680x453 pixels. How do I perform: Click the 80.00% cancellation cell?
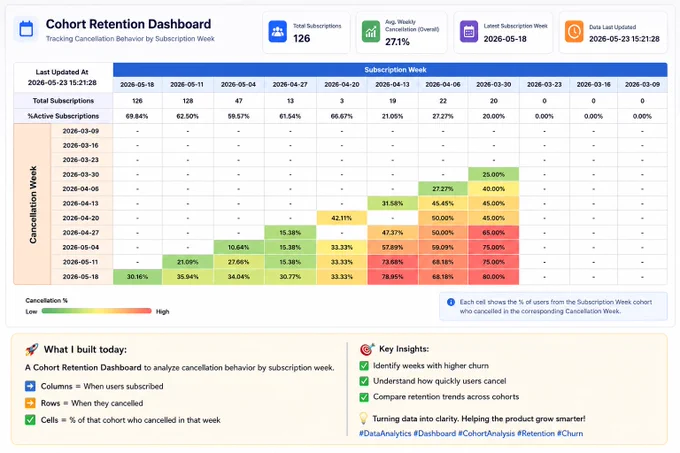tap(494, 277)
